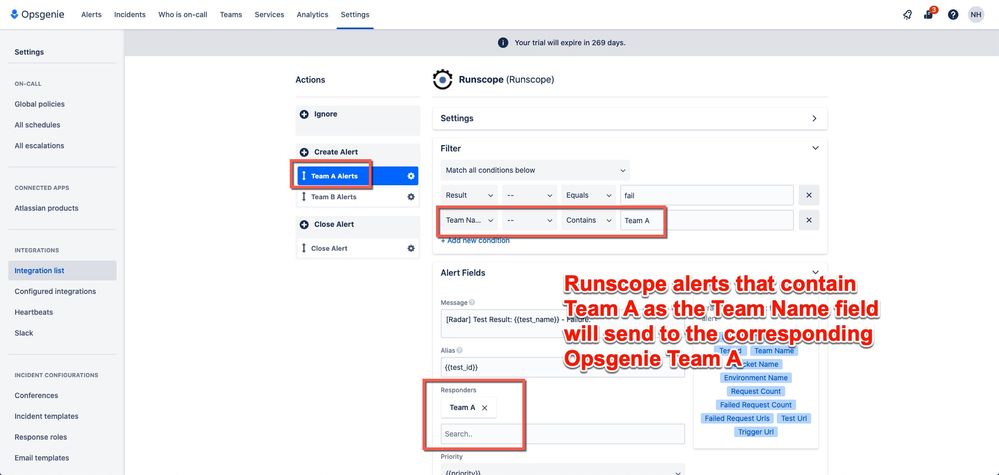Insert the Failed Request Count tag
Image resolution: width=999 pixels, height=475 pixels.
(x=756, y=405)
